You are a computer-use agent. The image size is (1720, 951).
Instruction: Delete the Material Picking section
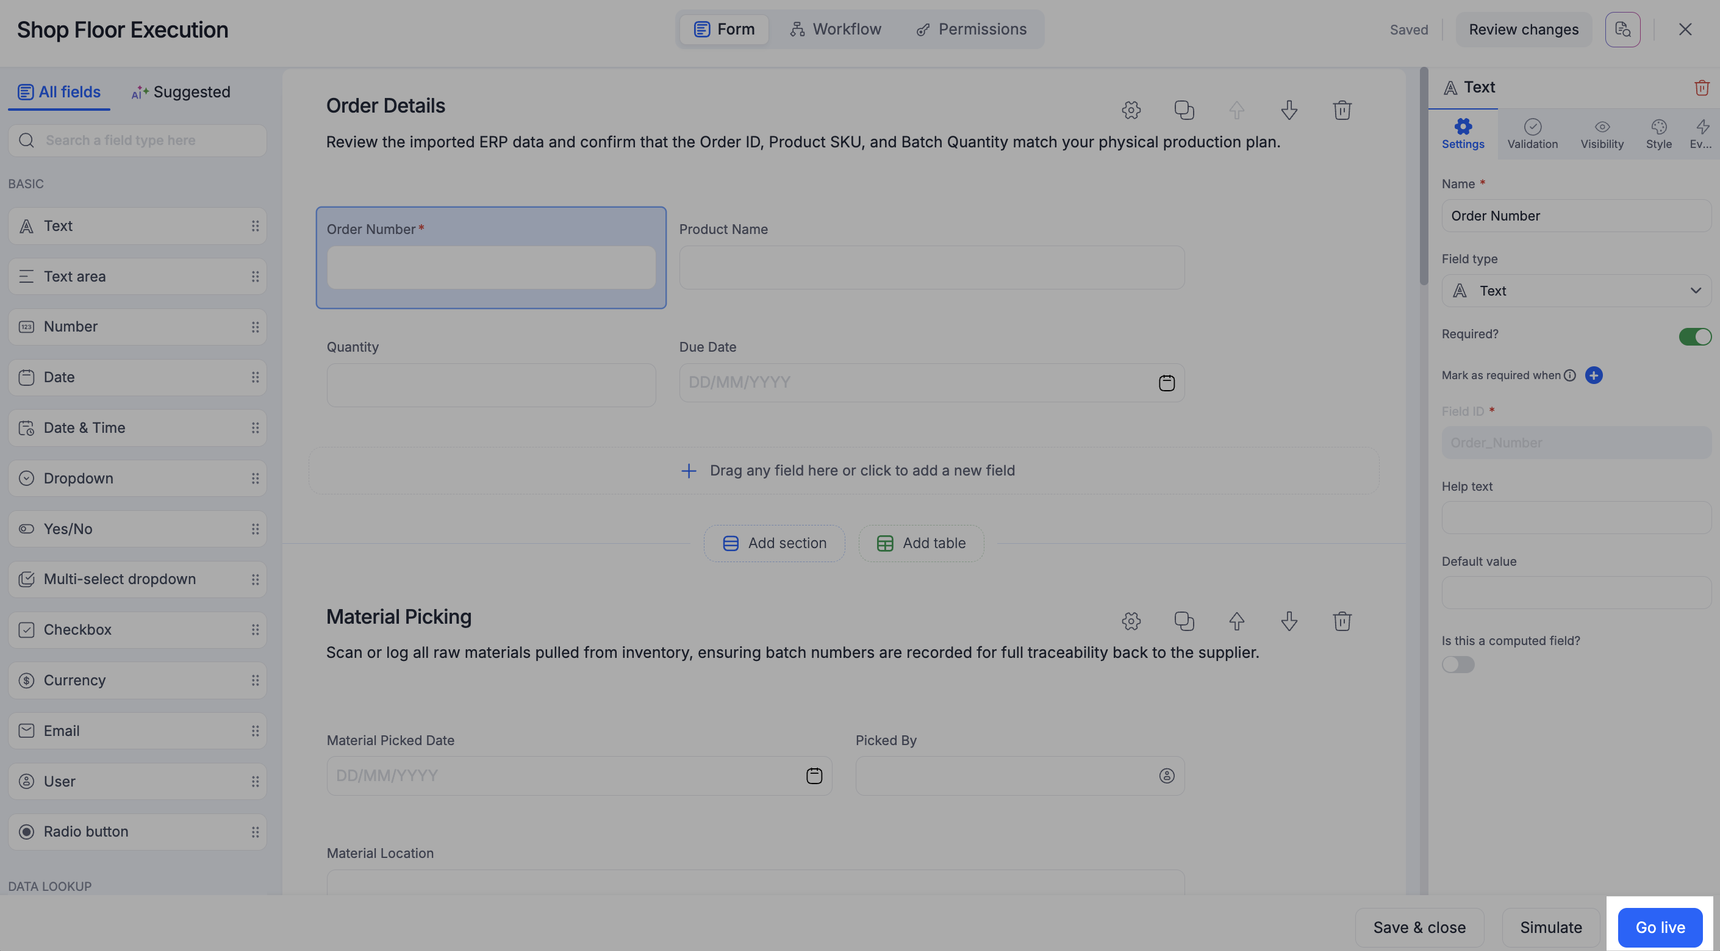[x=1342, y=621]
